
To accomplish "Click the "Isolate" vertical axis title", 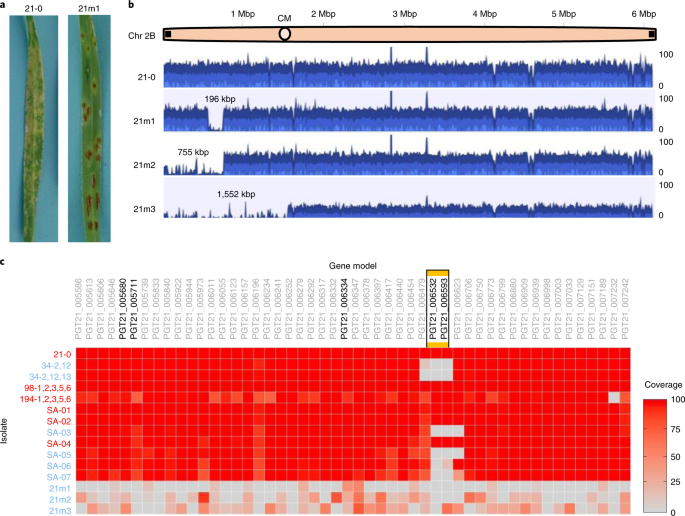I will click(5, 430).
